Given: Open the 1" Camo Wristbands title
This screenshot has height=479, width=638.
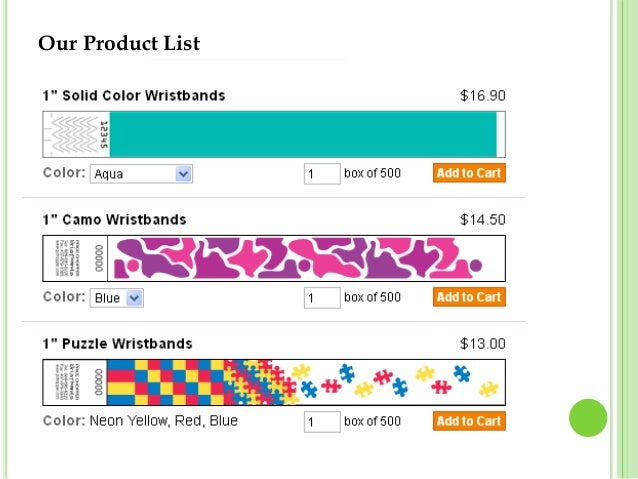Looking at the screenshot, I should (114, 219).
